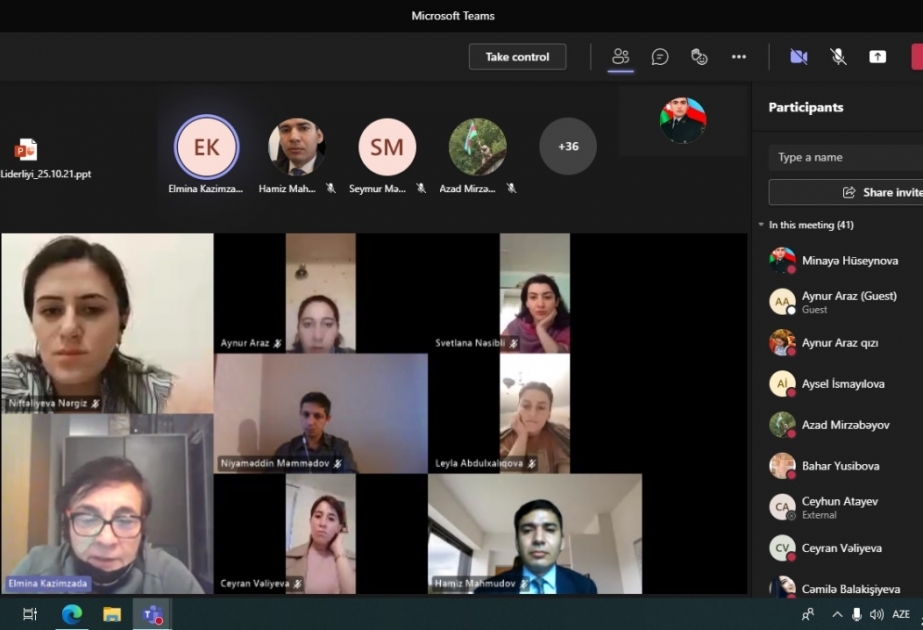Open Microsoft Edge from the taskbar
The width and height of the screenshot is (923, 630).
tap(72, 615)
